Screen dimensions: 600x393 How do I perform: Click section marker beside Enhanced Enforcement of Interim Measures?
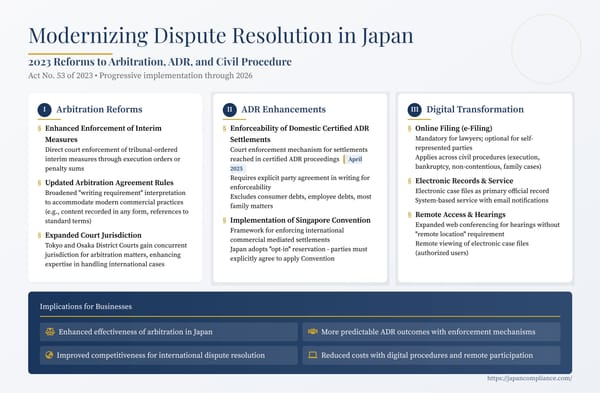tap(39, 128)
